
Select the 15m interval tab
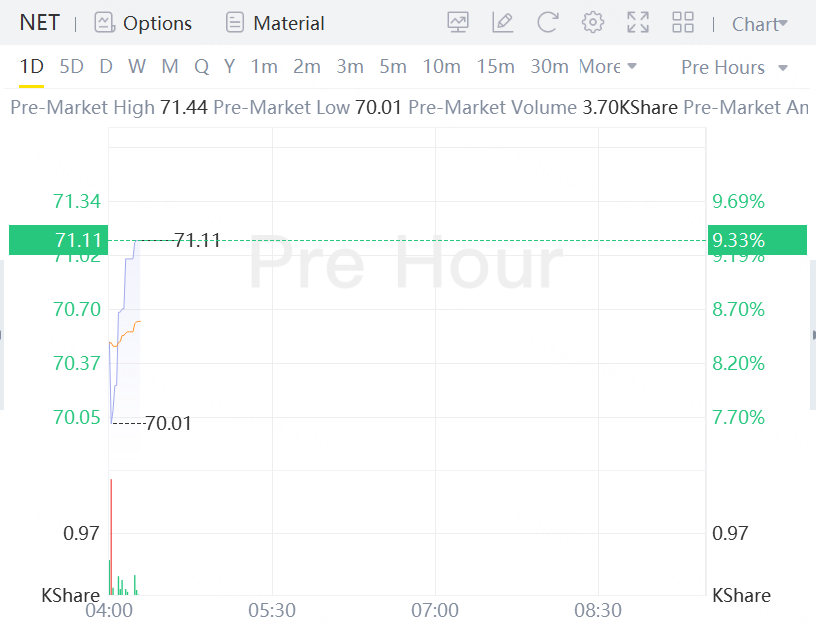coord(495,67)
